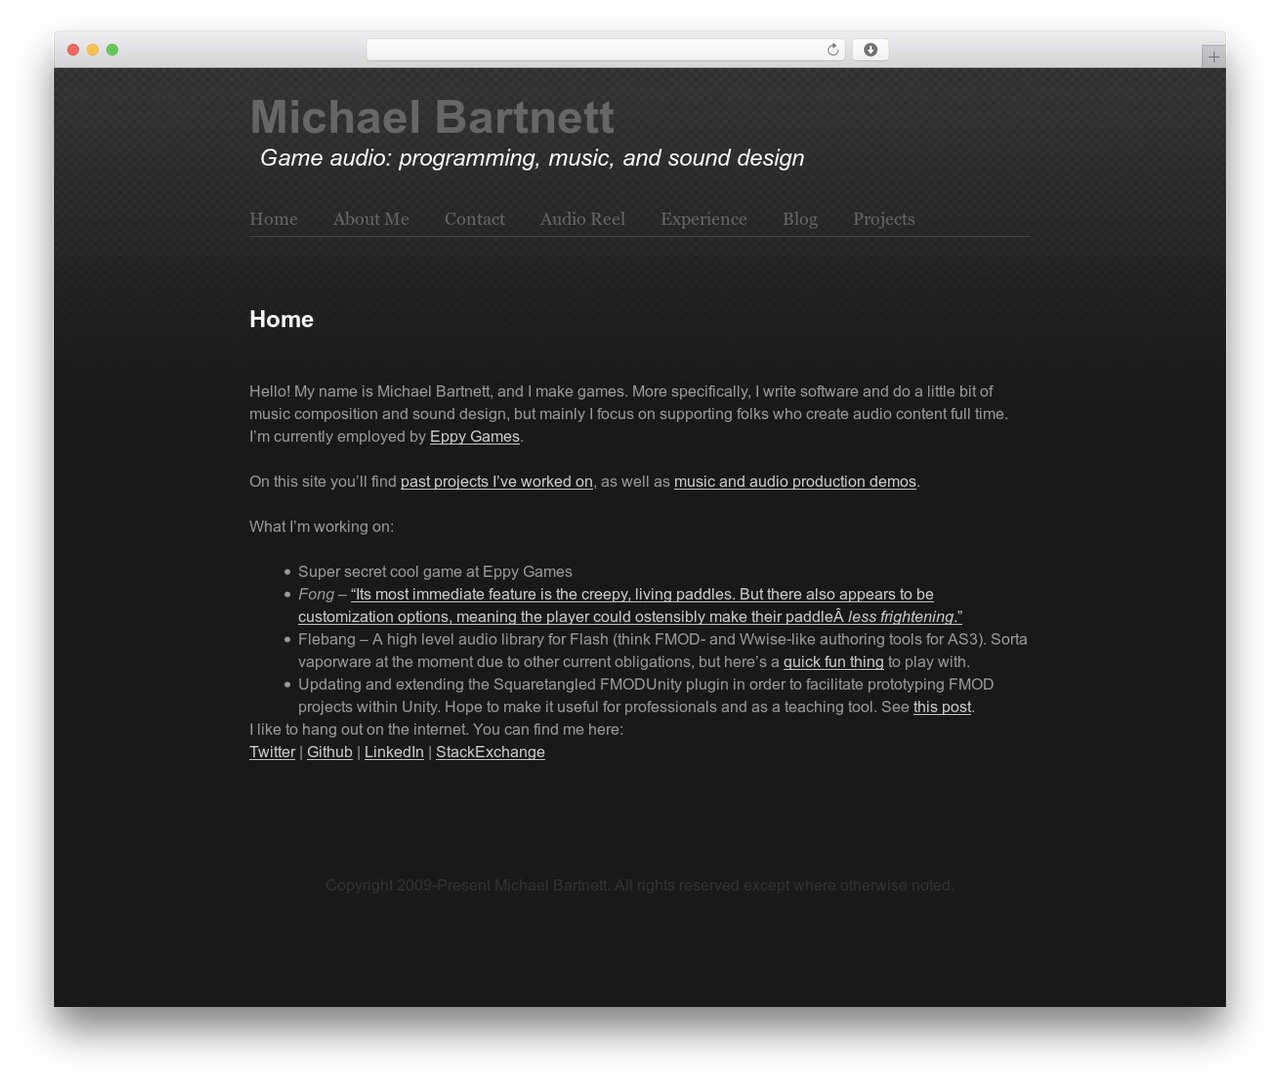Viewport: 1280px width, 1084px height.
Task: Focus the browser address bar
Action: pyautogui.click(x=606, y=50)
